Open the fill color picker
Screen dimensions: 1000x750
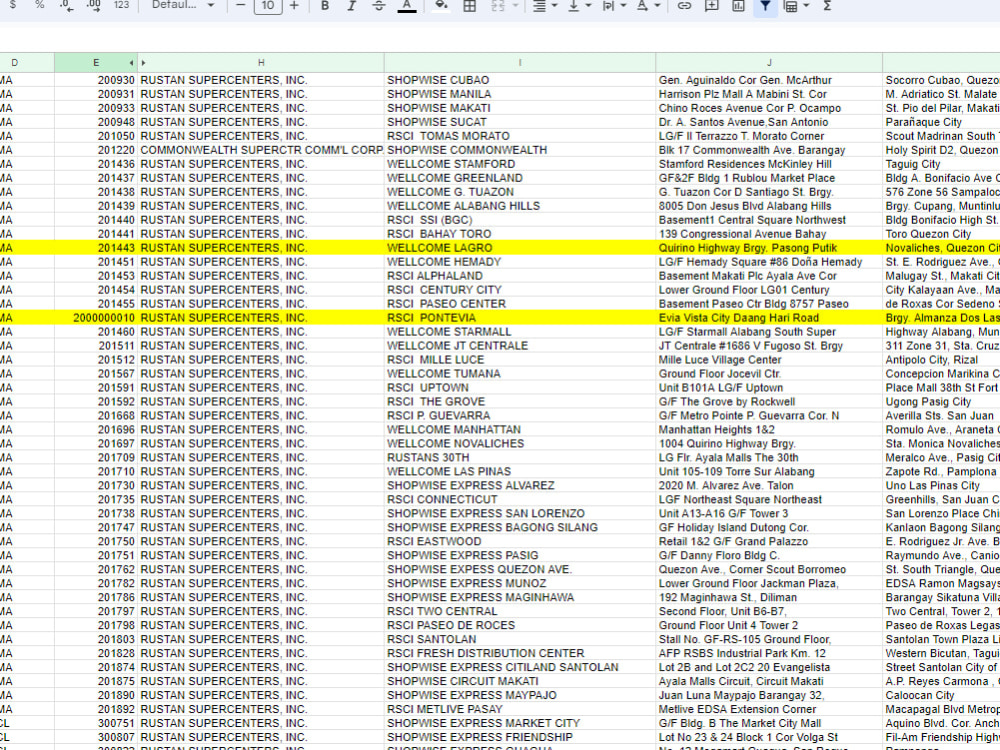point(441,6)
